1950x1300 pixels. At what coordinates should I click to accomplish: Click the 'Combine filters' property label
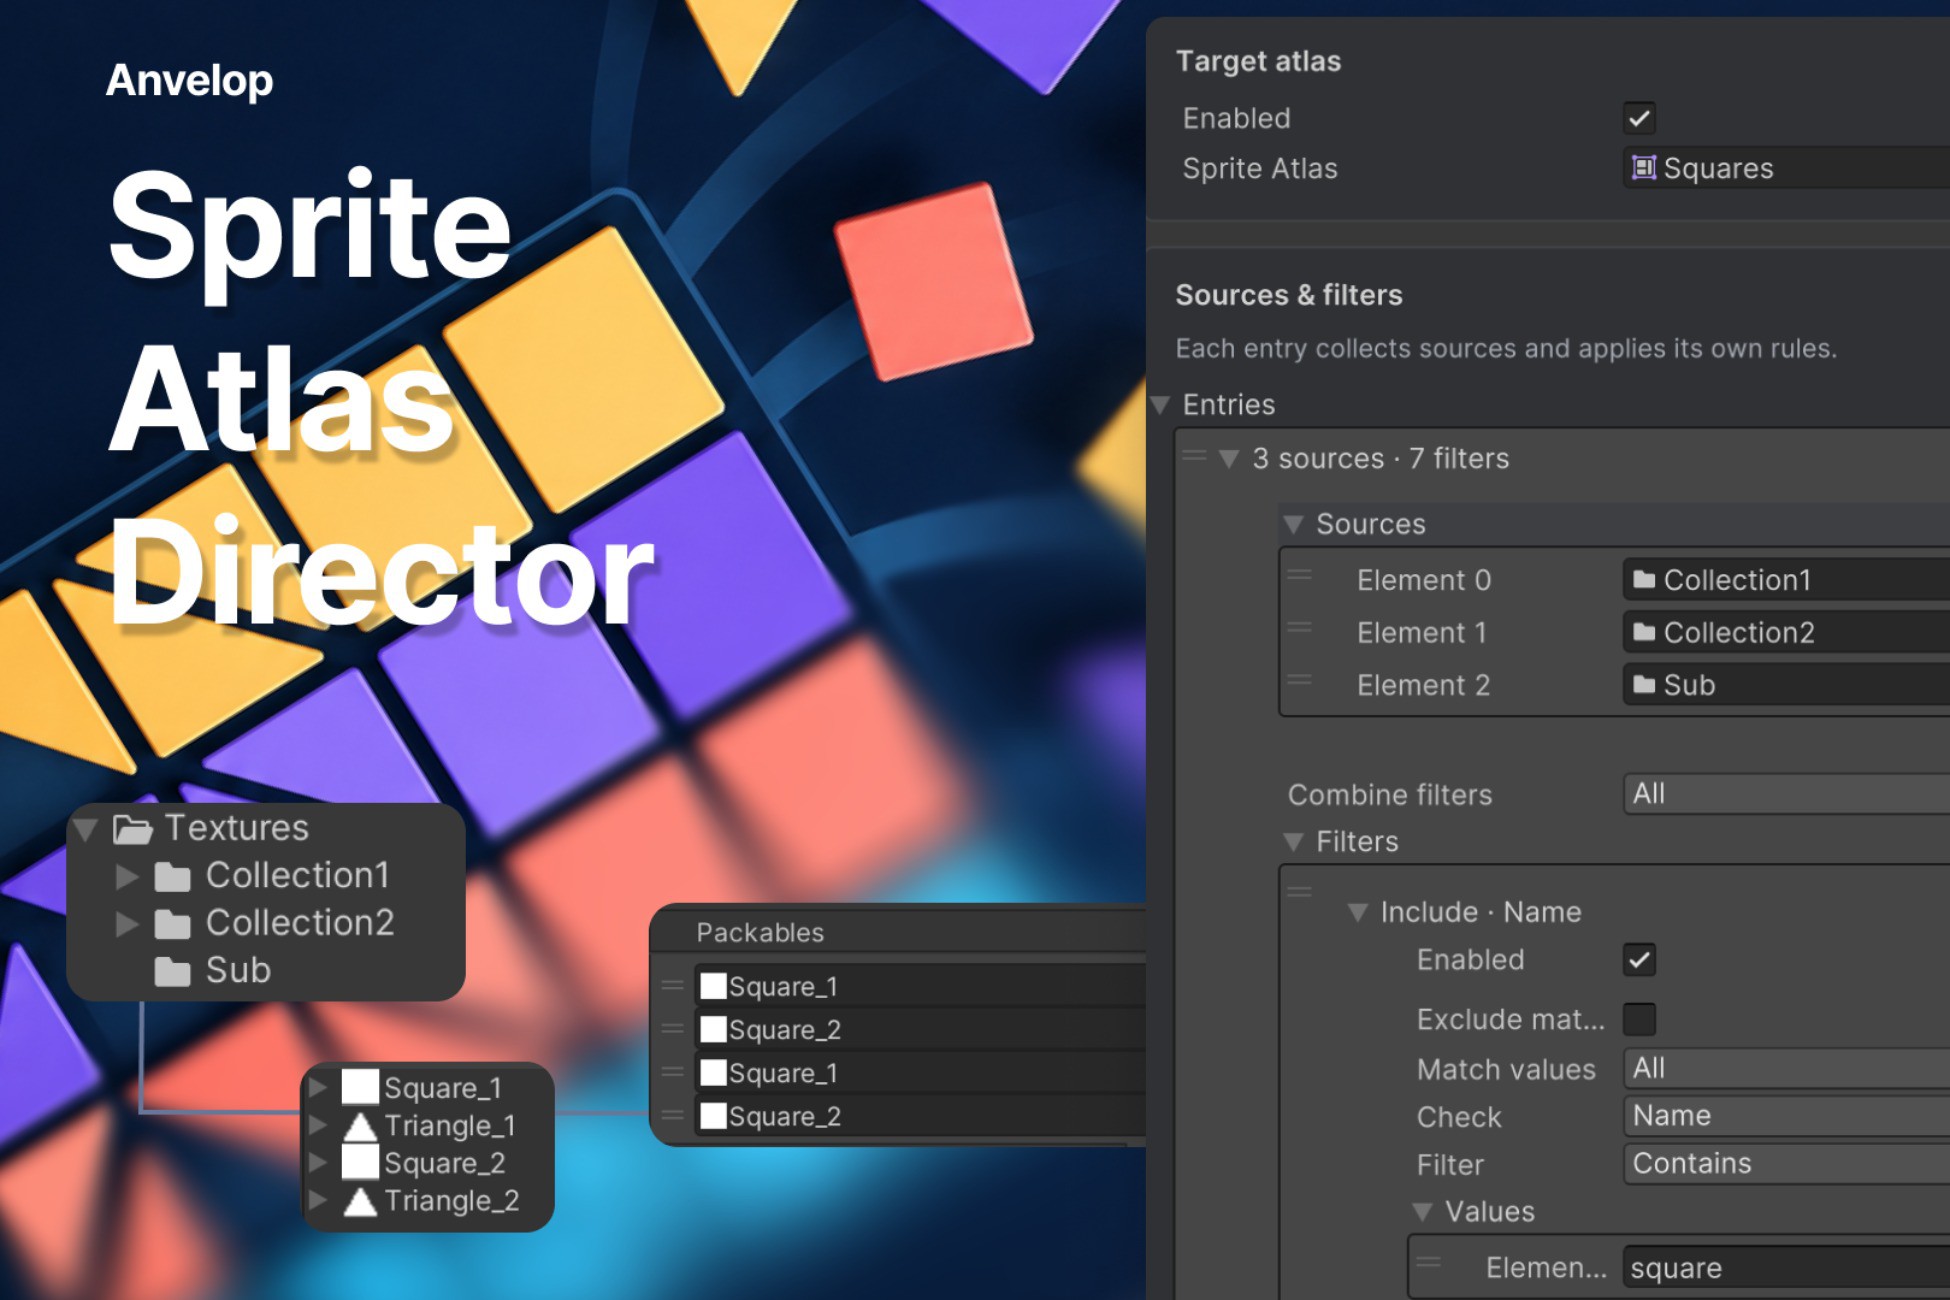1390,795
